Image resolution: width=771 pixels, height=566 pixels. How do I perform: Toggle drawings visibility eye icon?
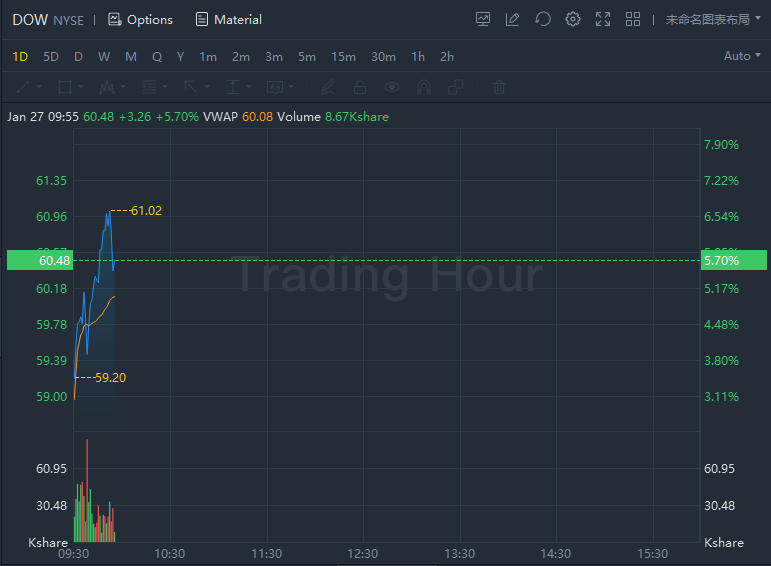pyautogui.click(x=392, y=88)
